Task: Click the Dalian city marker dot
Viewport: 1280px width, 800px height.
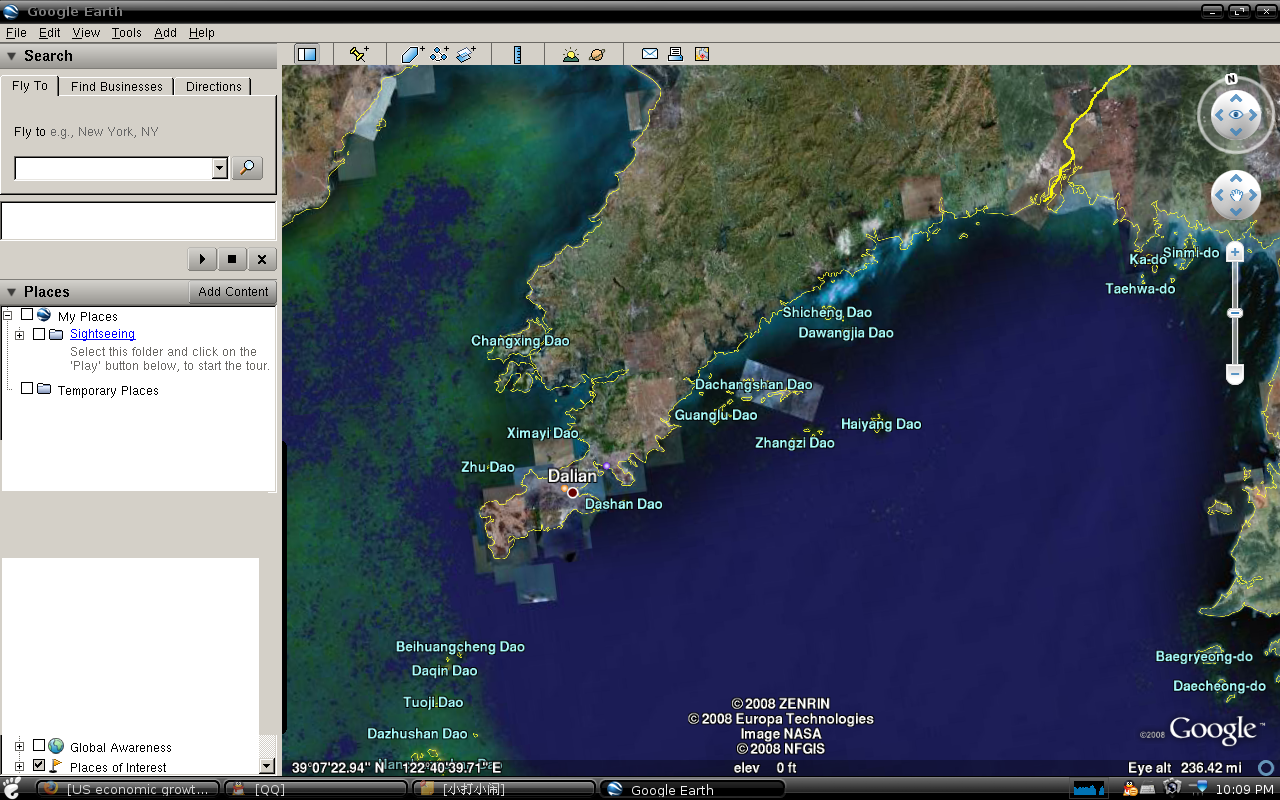Action: (573, 492)
